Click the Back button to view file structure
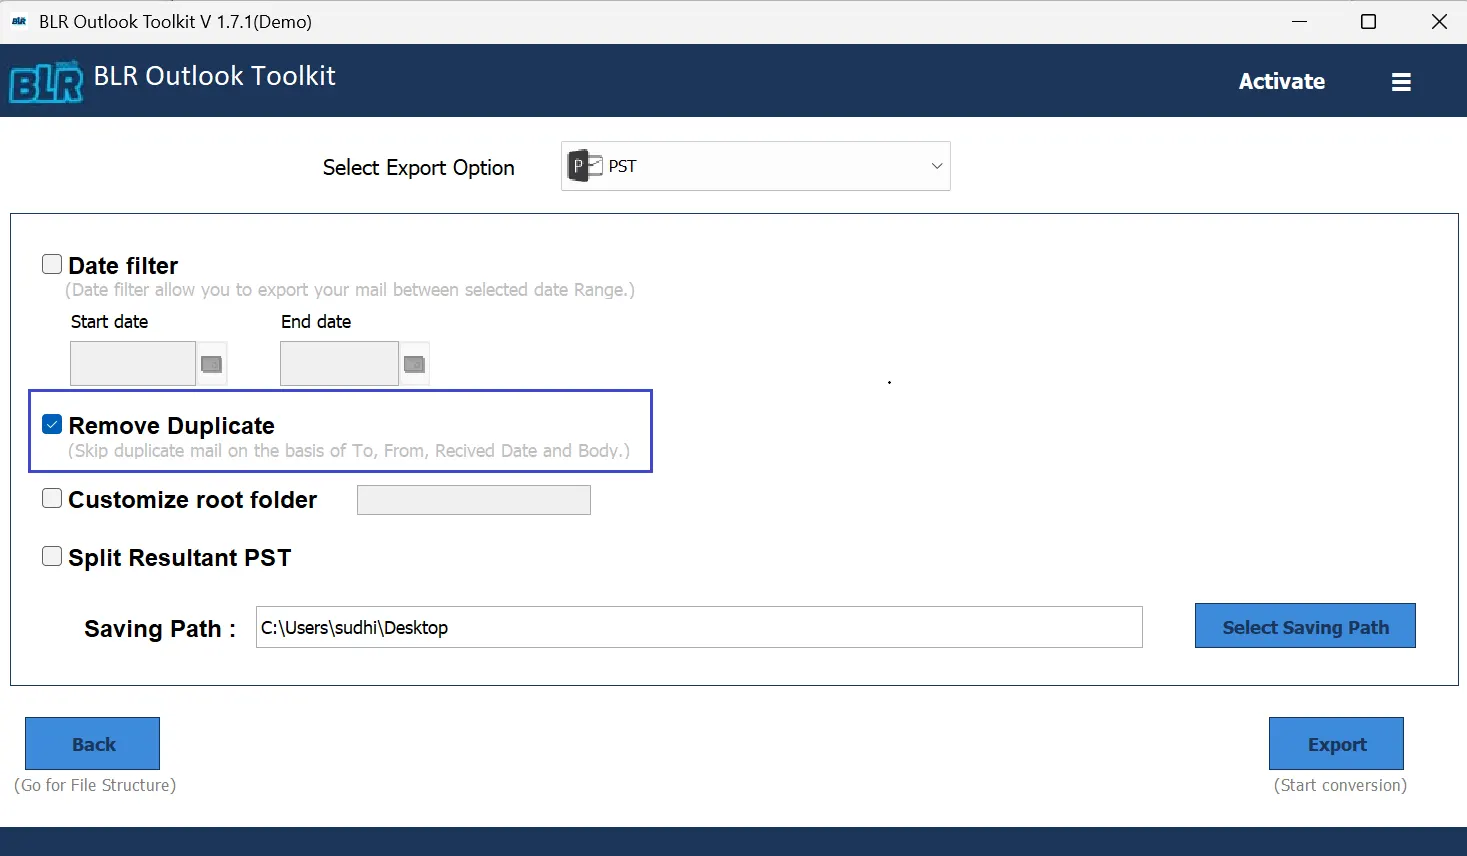 tap(91, 743)
